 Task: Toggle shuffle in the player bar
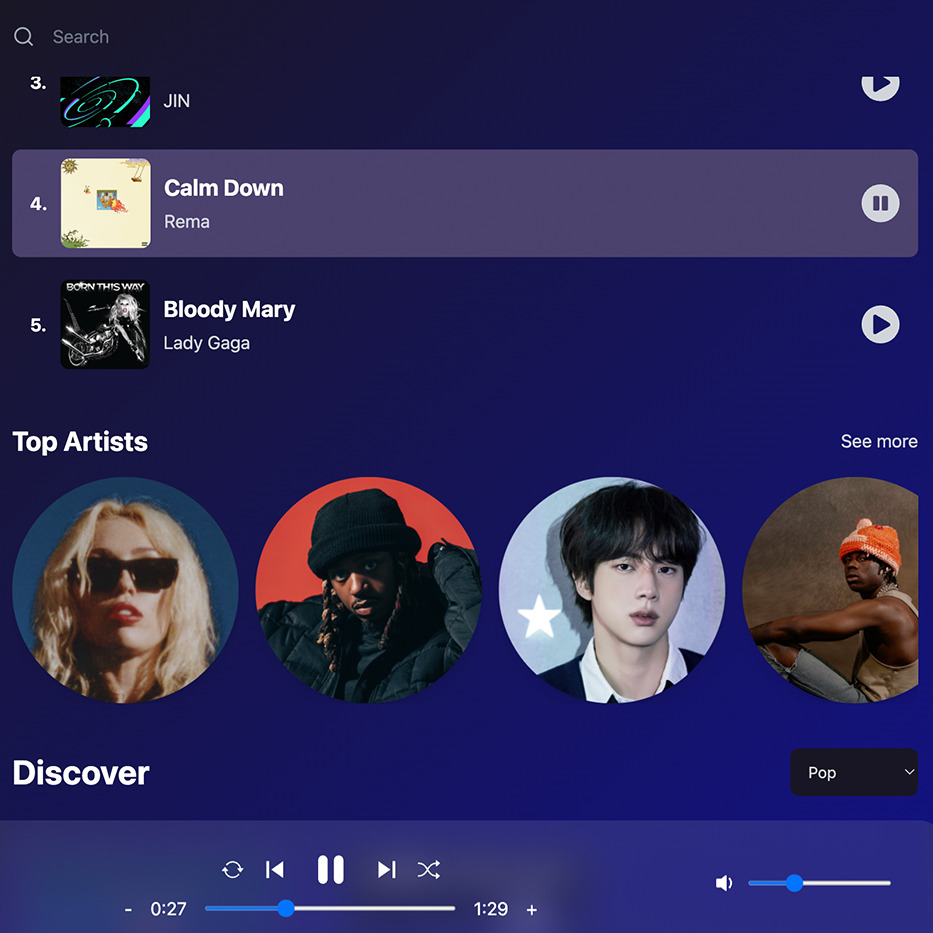pyautogui.click(x=428, y=870)
